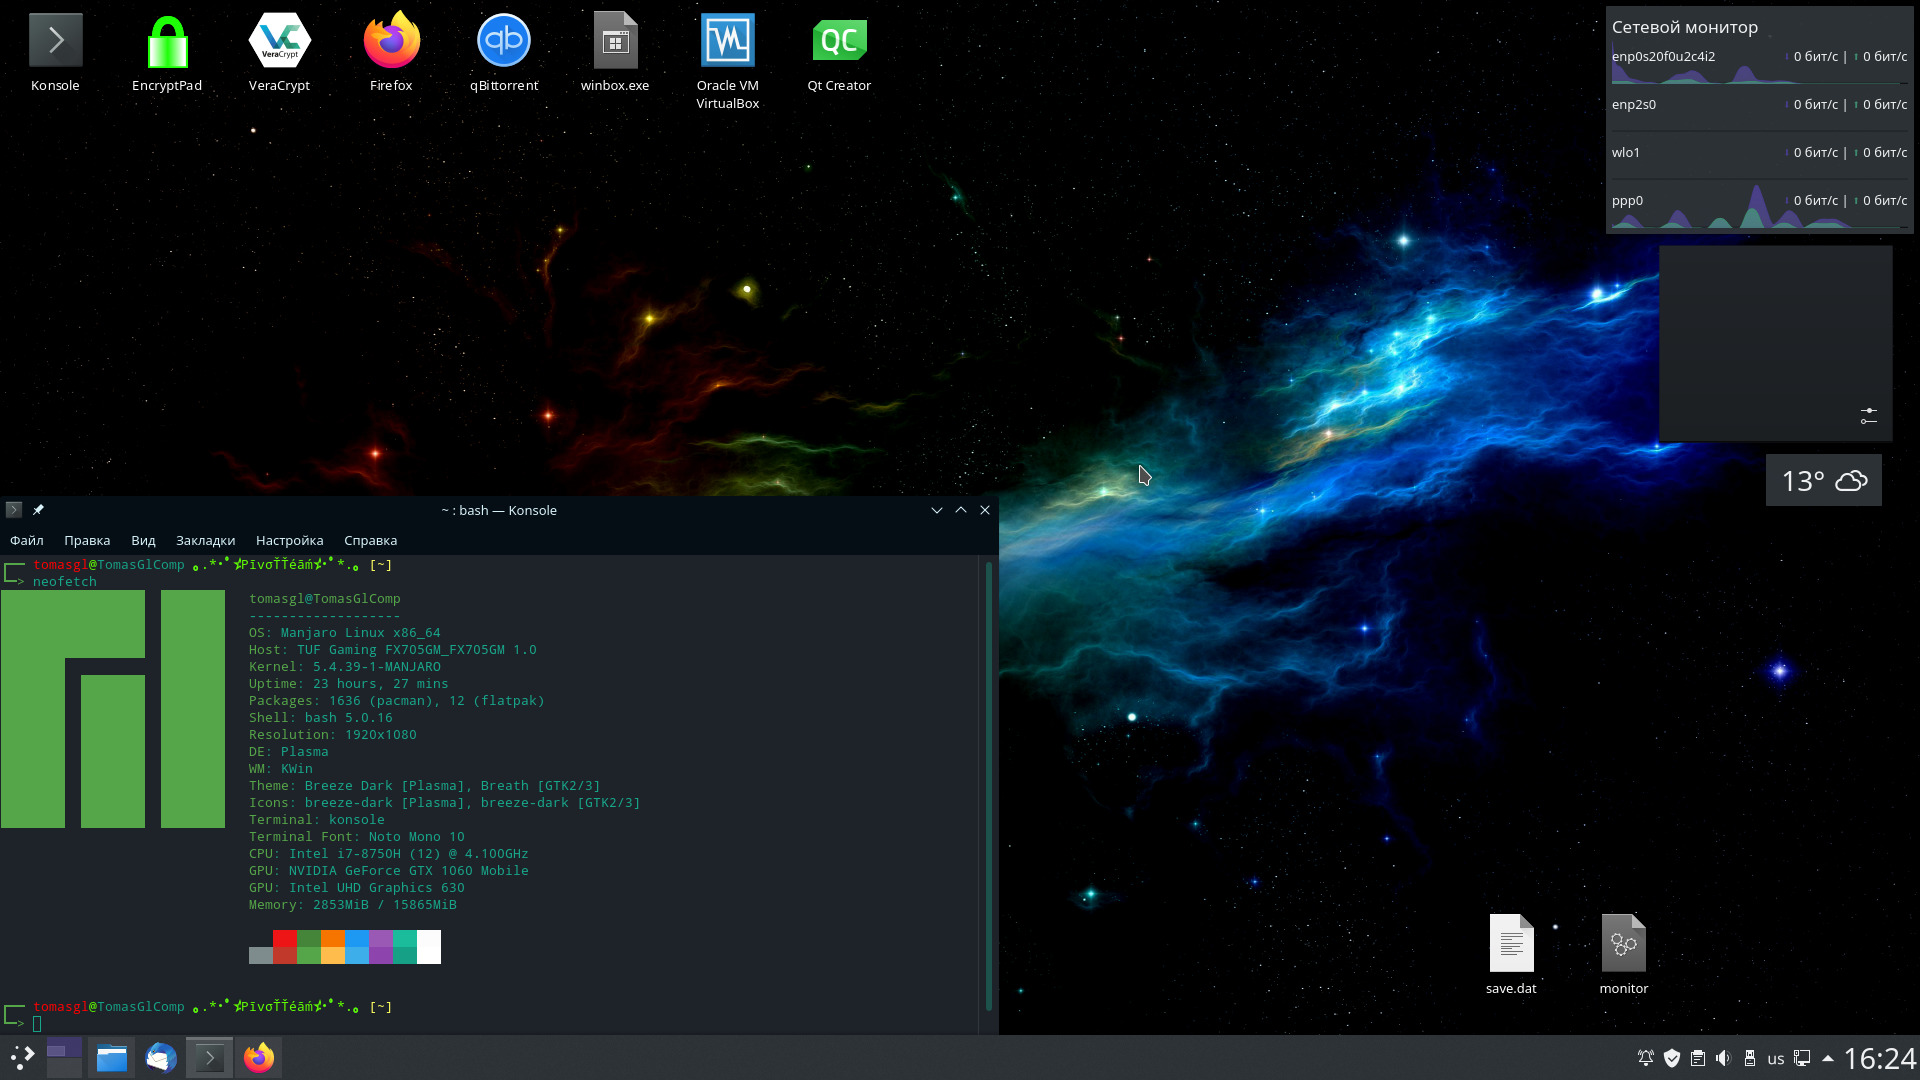Click the 13° weather widget
Image resolution: width=1920 pixels, height=1080 pixels.
(1823, 481)
